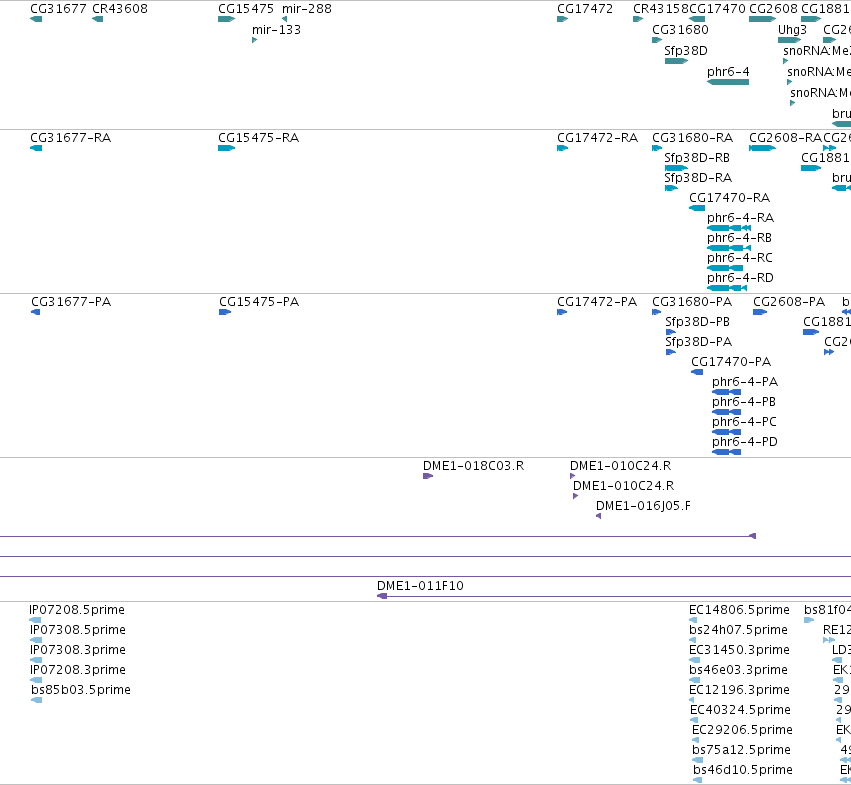Click the CG17472 gene label
Viewport: 851px width, 785px height.
585,9
